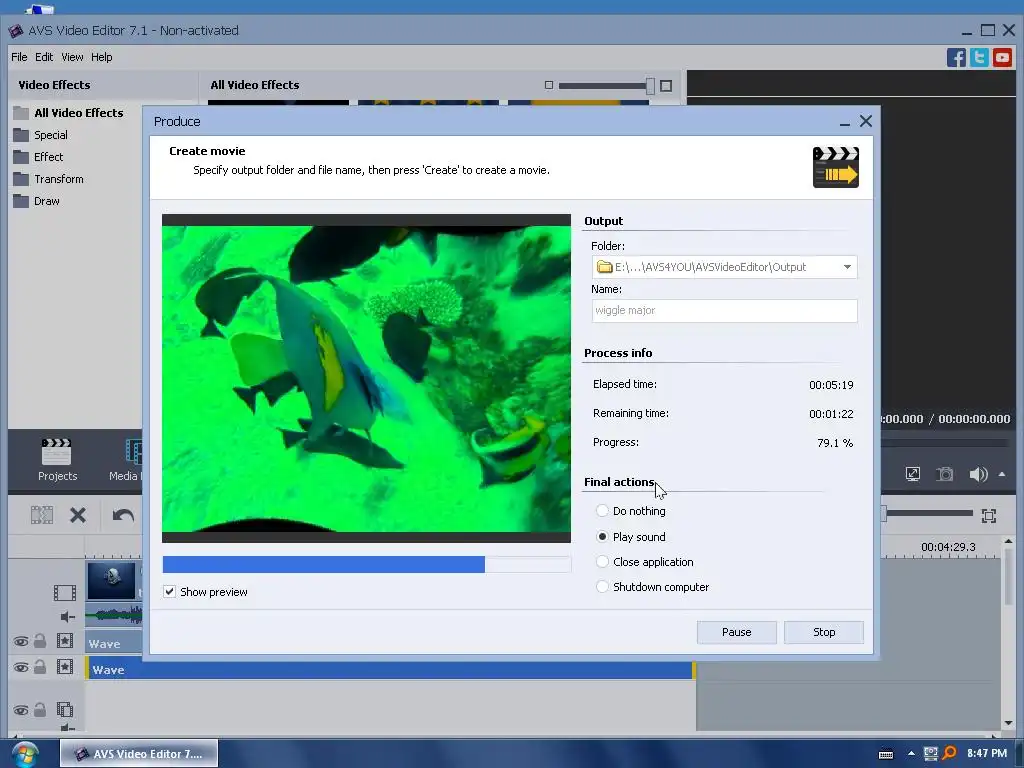This screenshot has width=1024, height=768.
Task: Click timeline scrollbar up arrow
Action: point(1008,541)
